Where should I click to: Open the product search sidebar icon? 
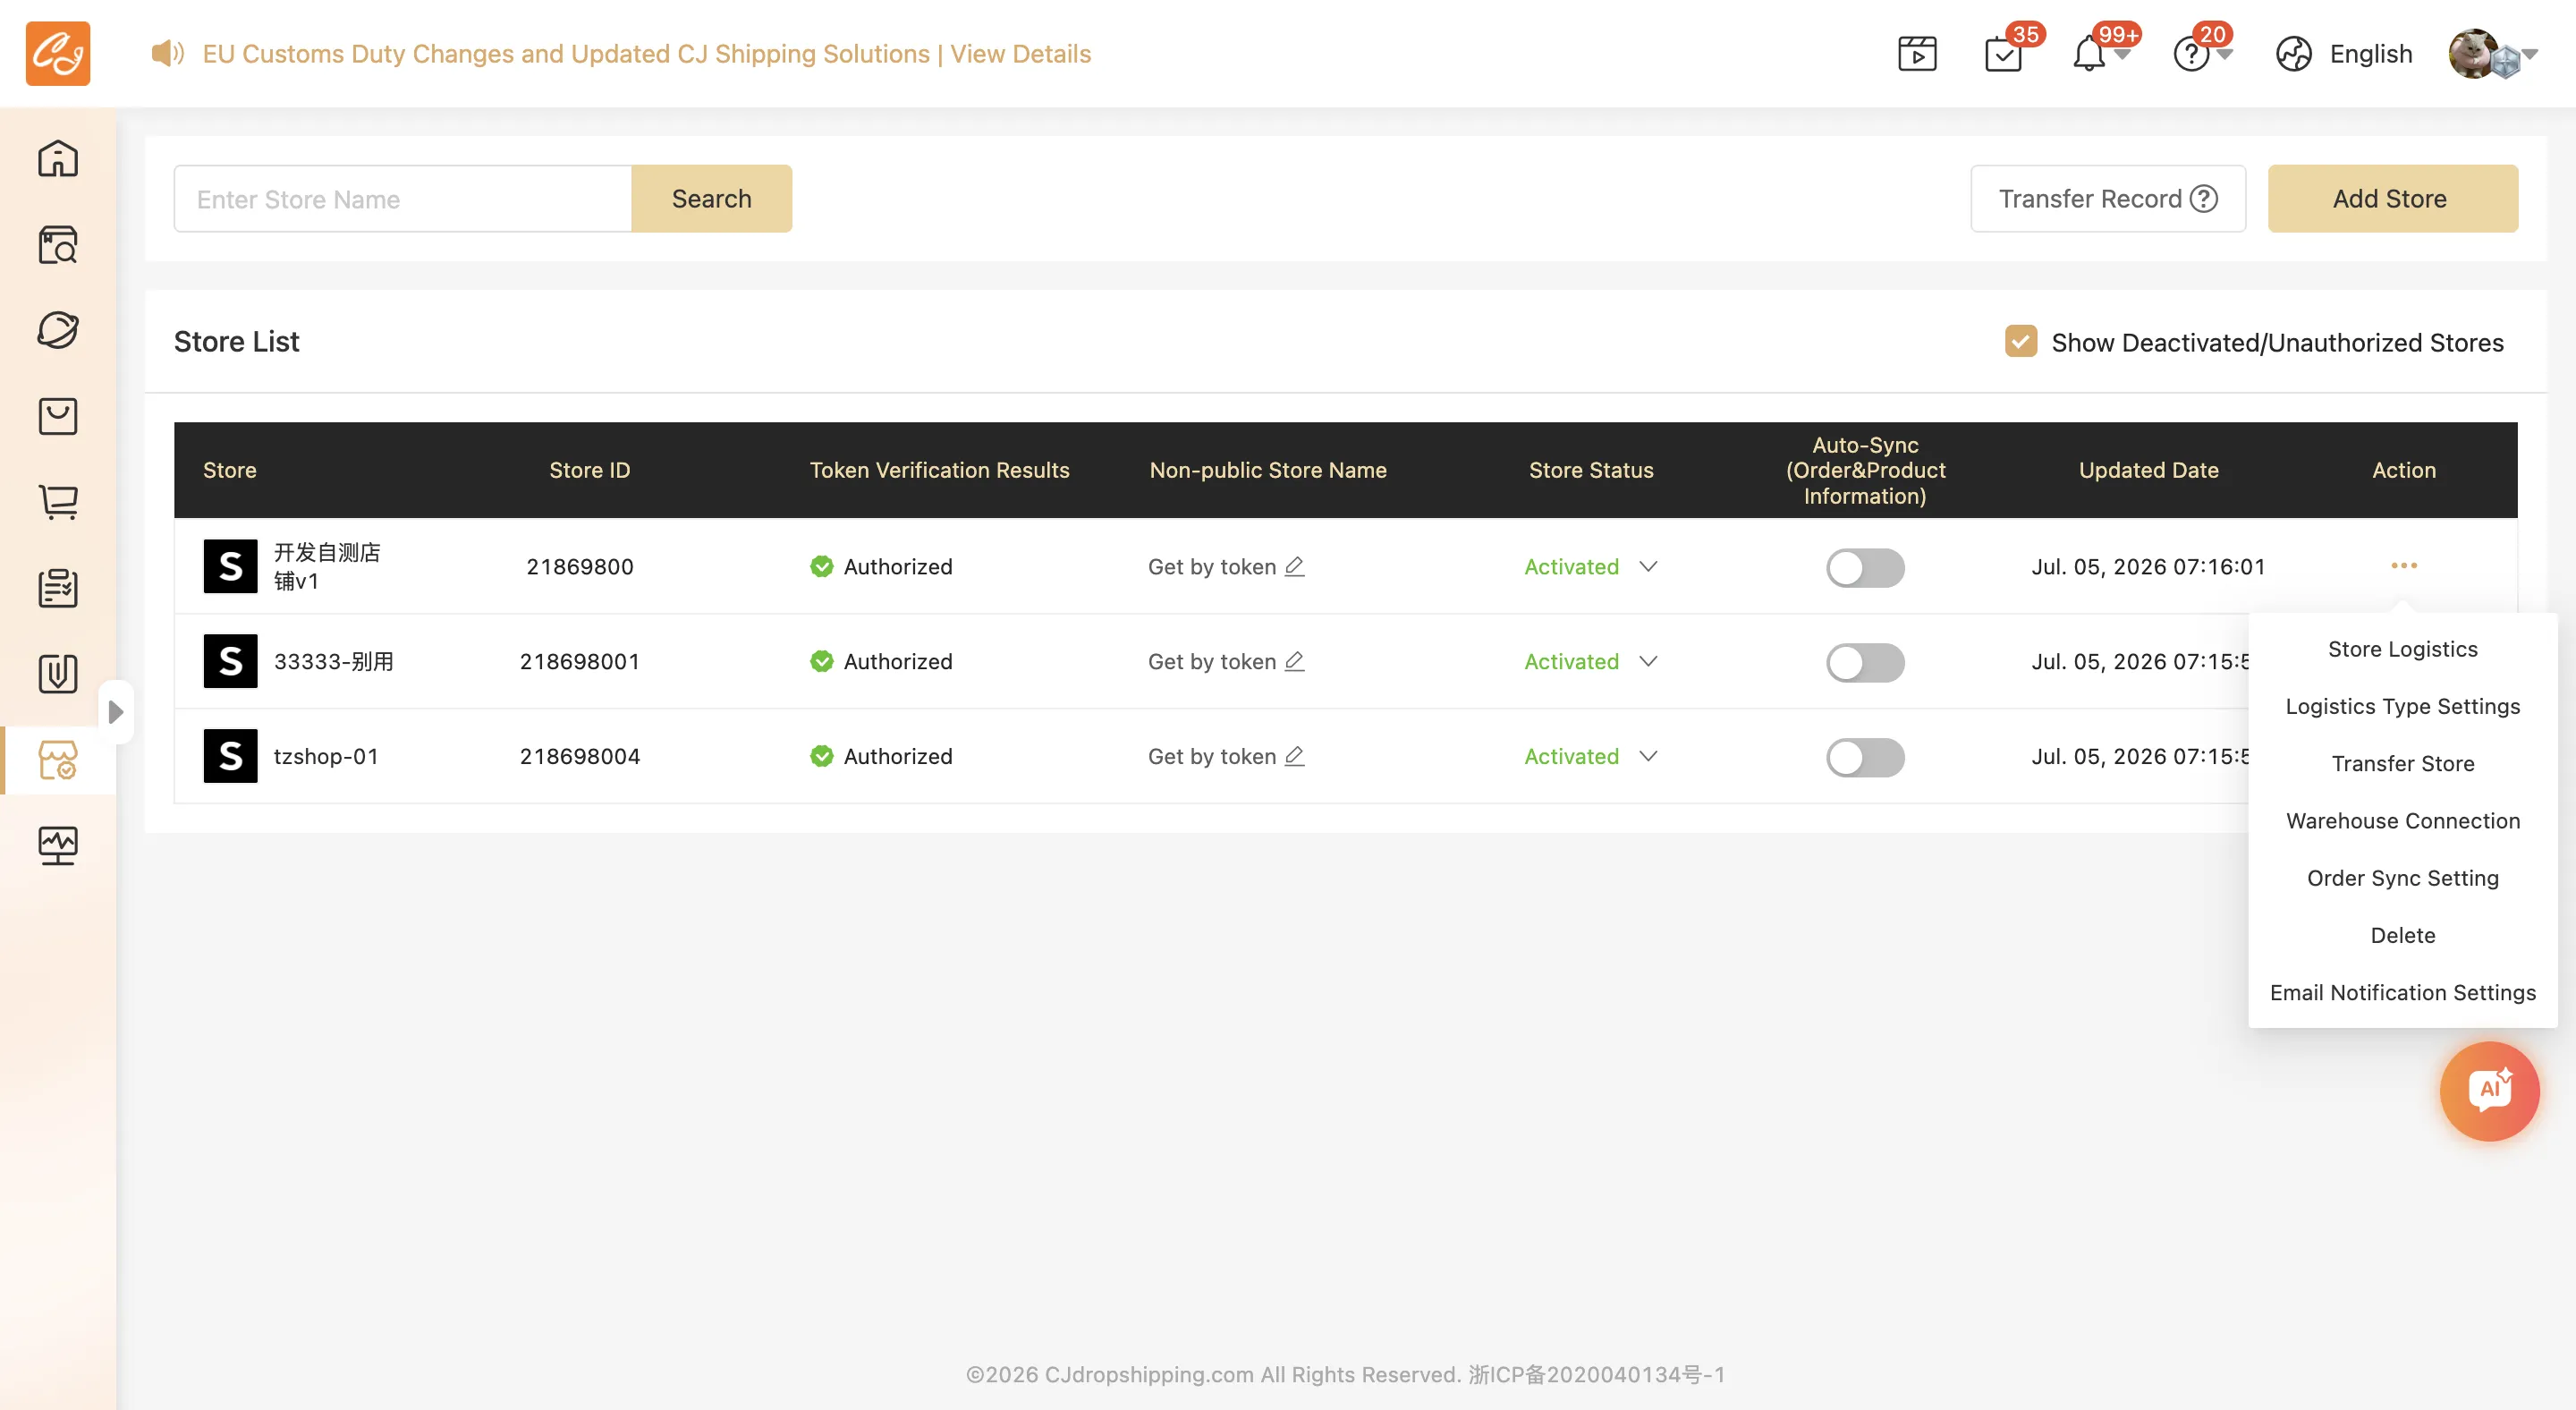coord(58,244)
